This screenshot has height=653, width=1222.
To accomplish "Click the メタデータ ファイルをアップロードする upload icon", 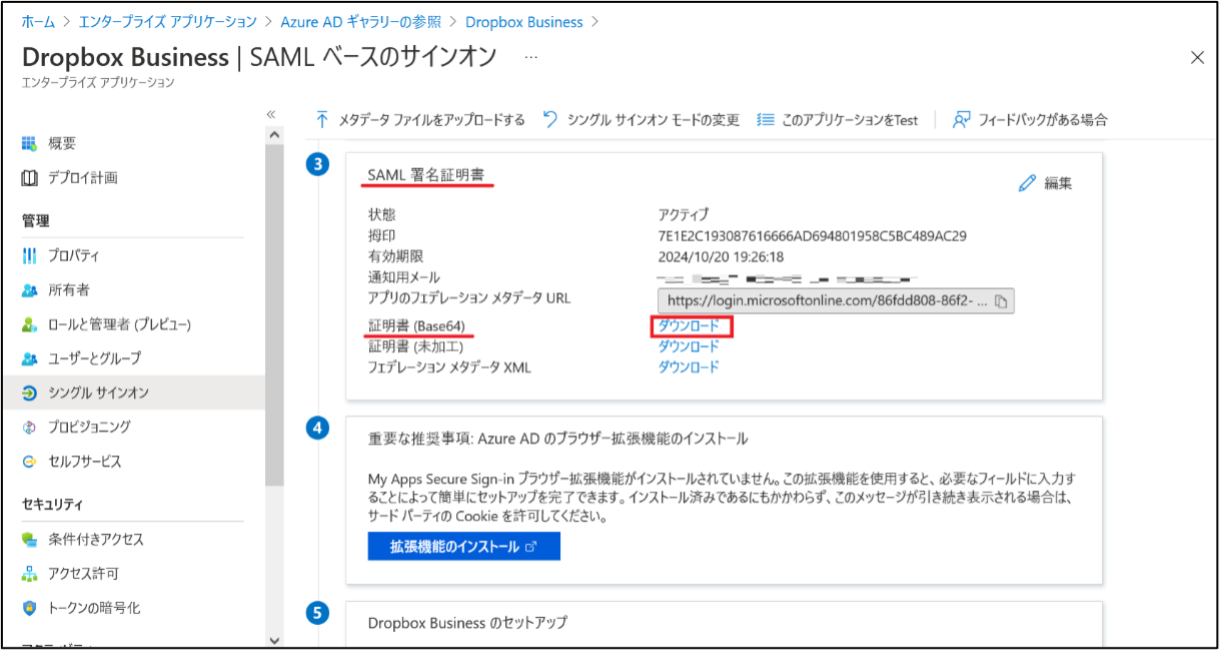I will click(322, 120).
